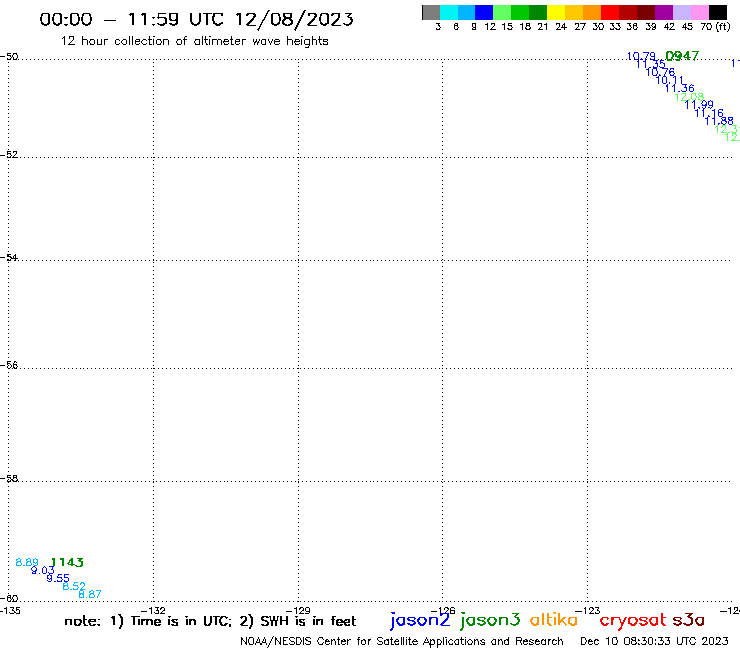Click the -129 longitude axis label
740x650 pixels.
tap(298, 611)
